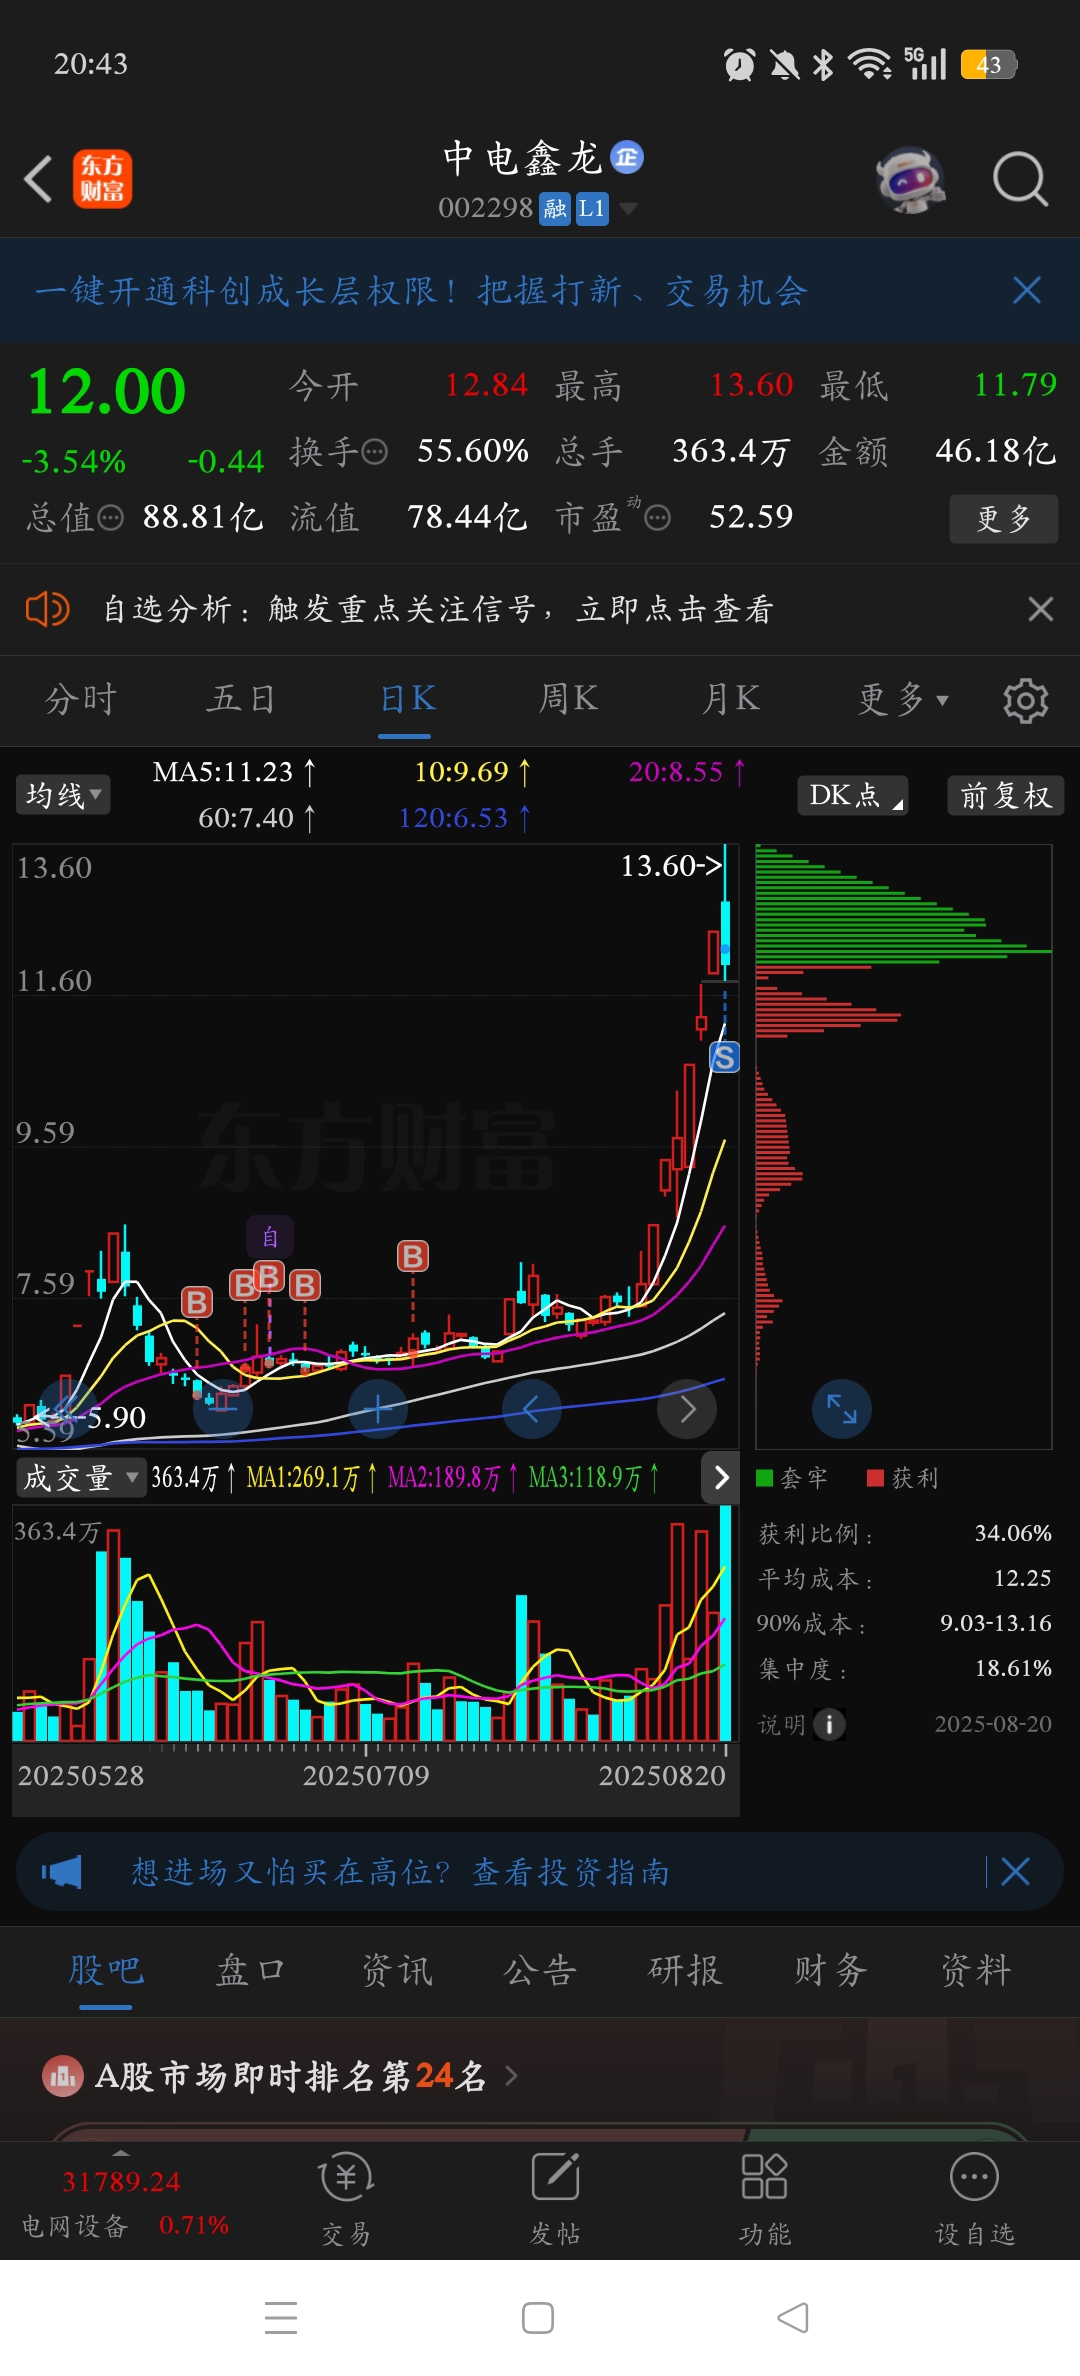Image resolution: width=1080 pixels, height=2376 pixels.
Task: Move chart left with arrow button
Action: (x=531, y=1409)
